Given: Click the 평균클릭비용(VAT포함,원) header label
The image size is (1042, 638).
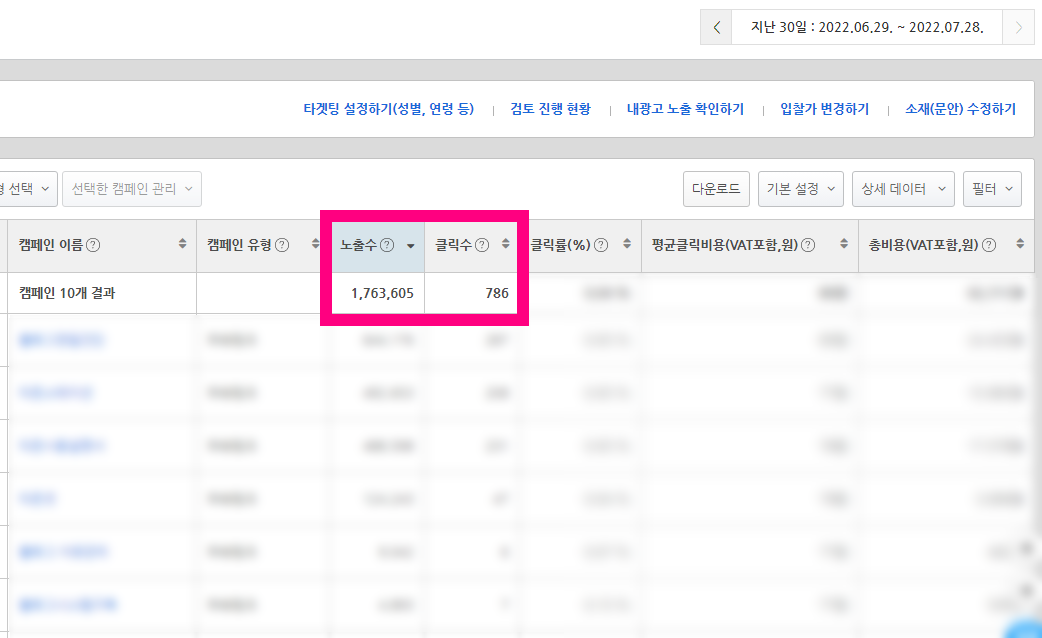Looking at the screenshot, I should point(725,245).
